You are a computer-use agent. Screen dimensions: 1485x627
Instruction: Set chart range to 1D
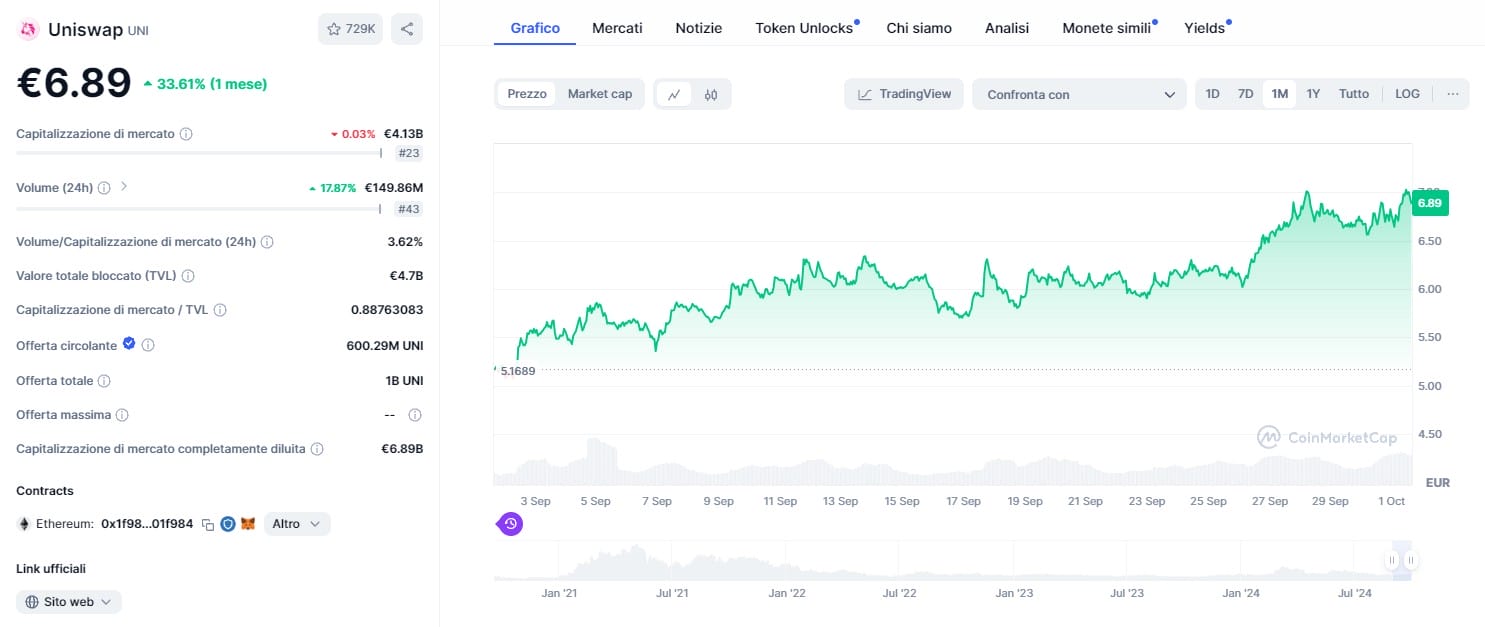[x=1212, y=94]
